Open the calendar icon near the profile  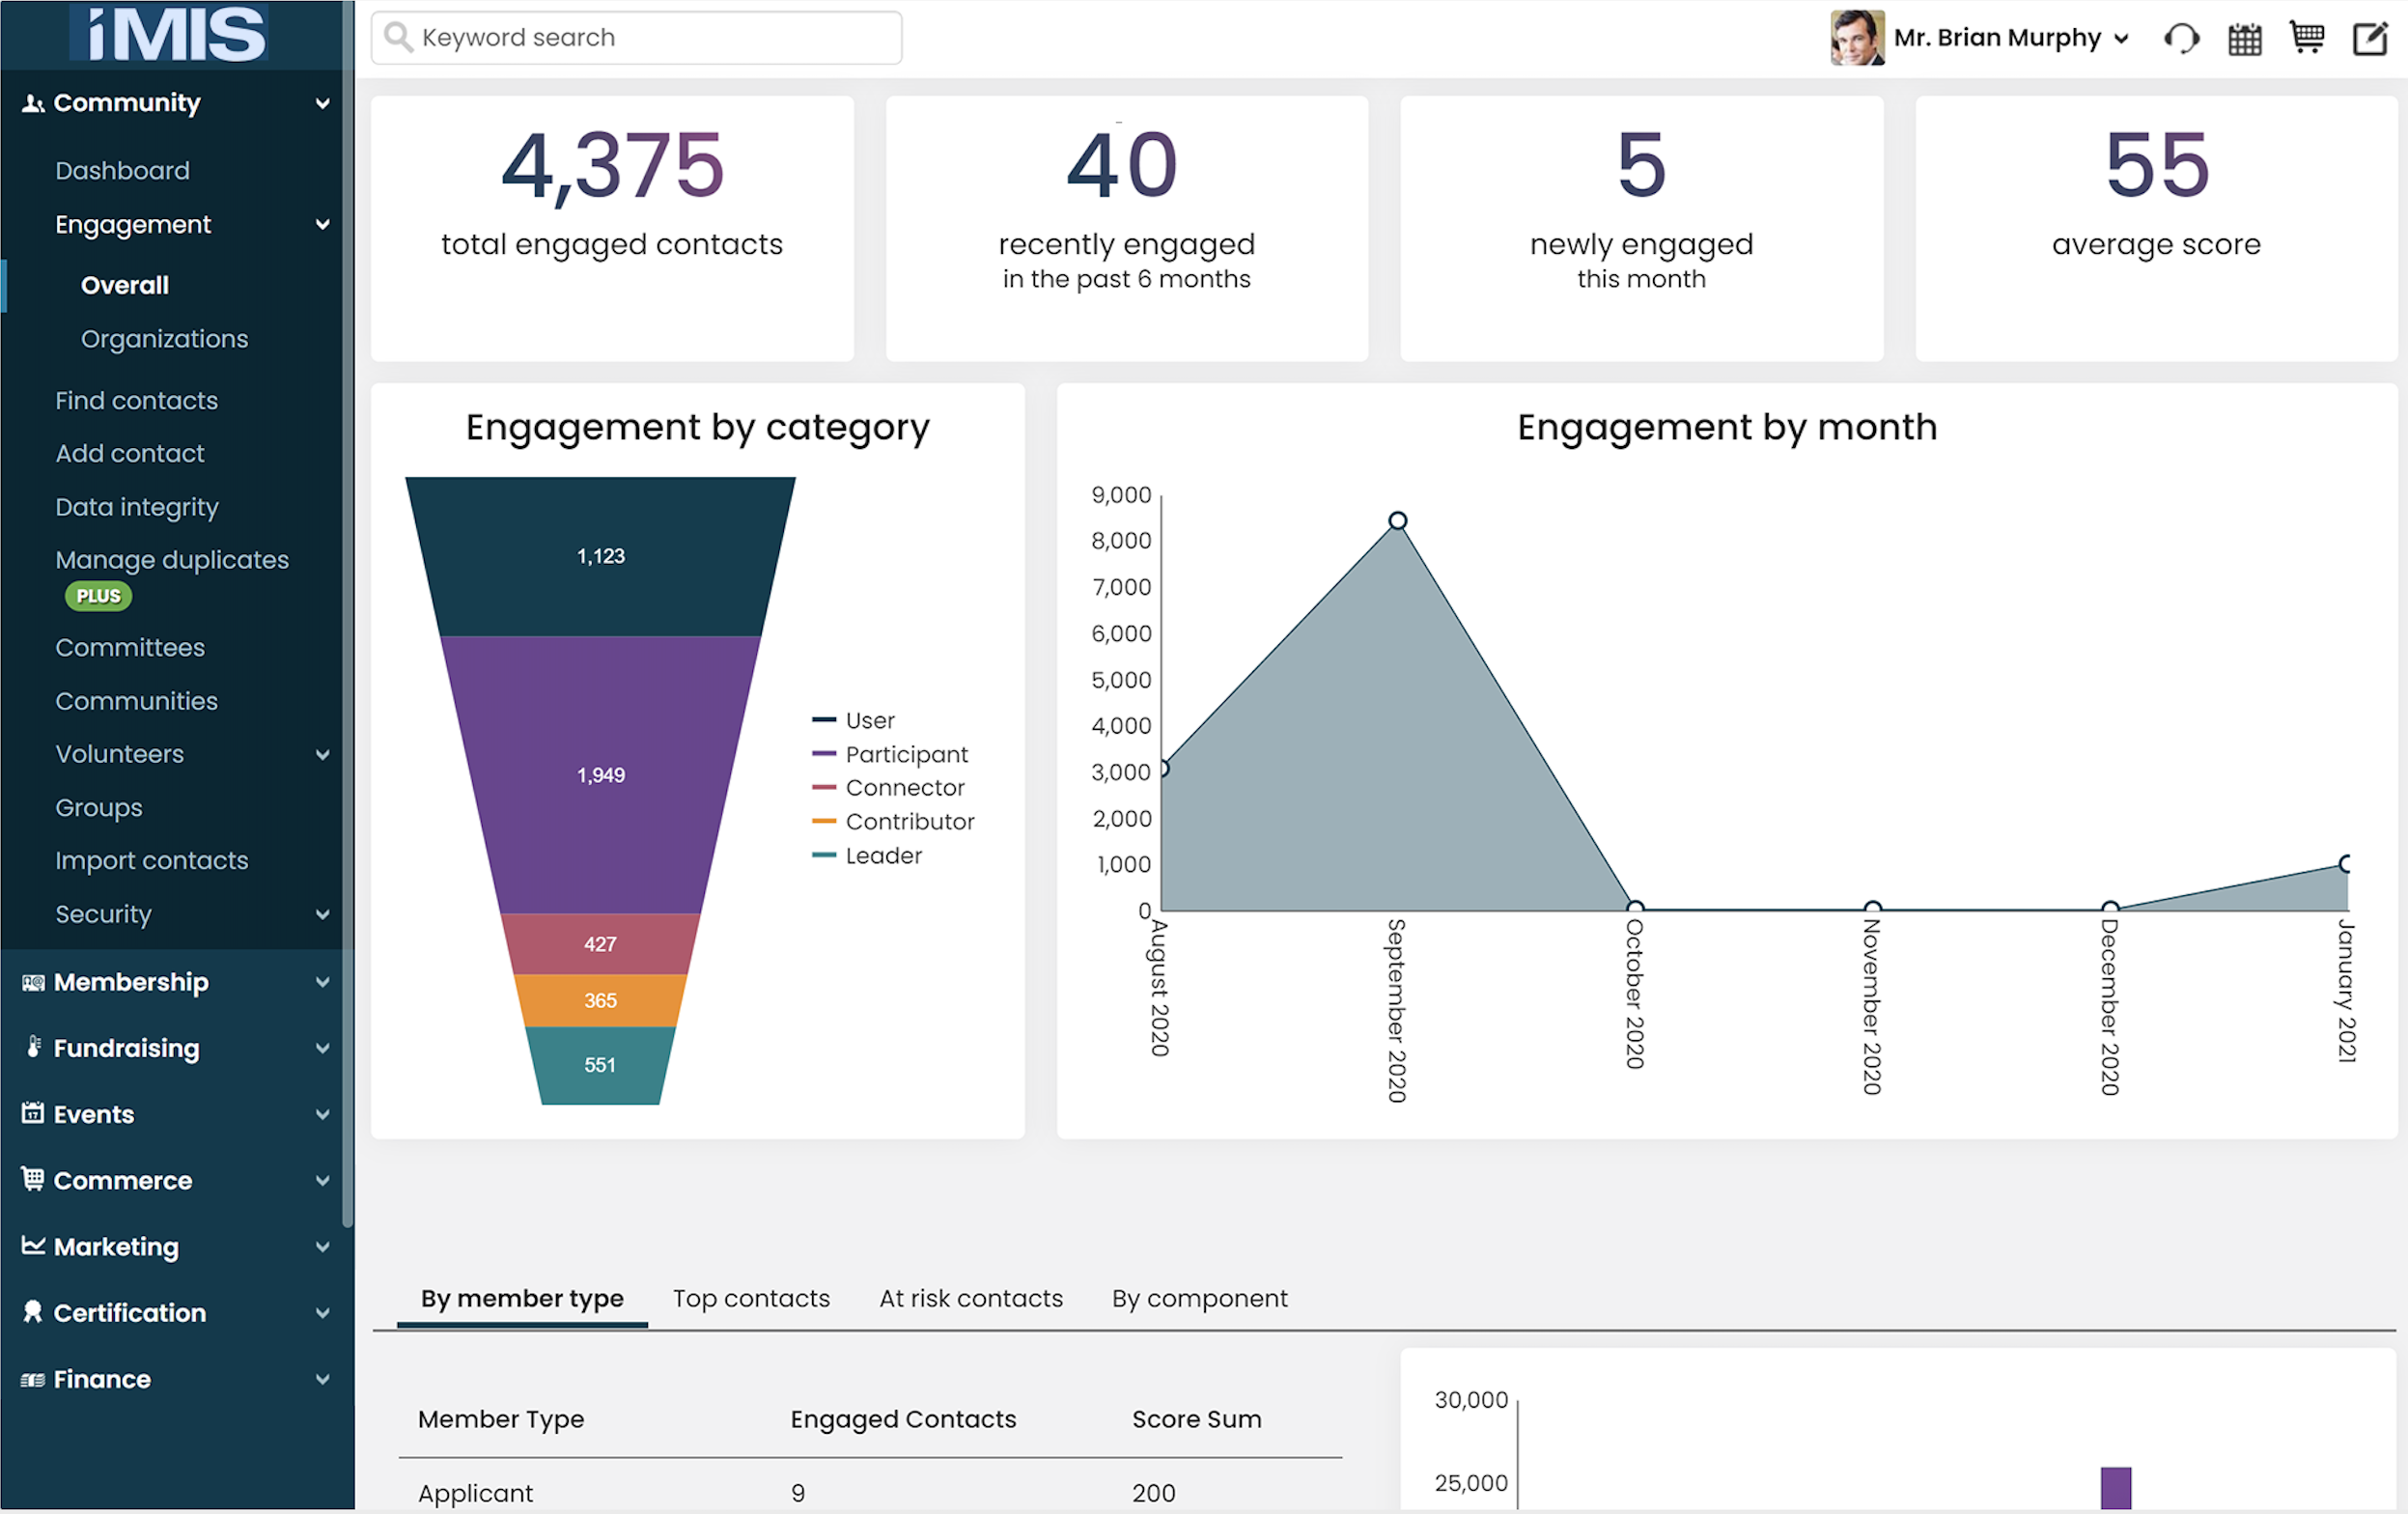pos(2245,38)
